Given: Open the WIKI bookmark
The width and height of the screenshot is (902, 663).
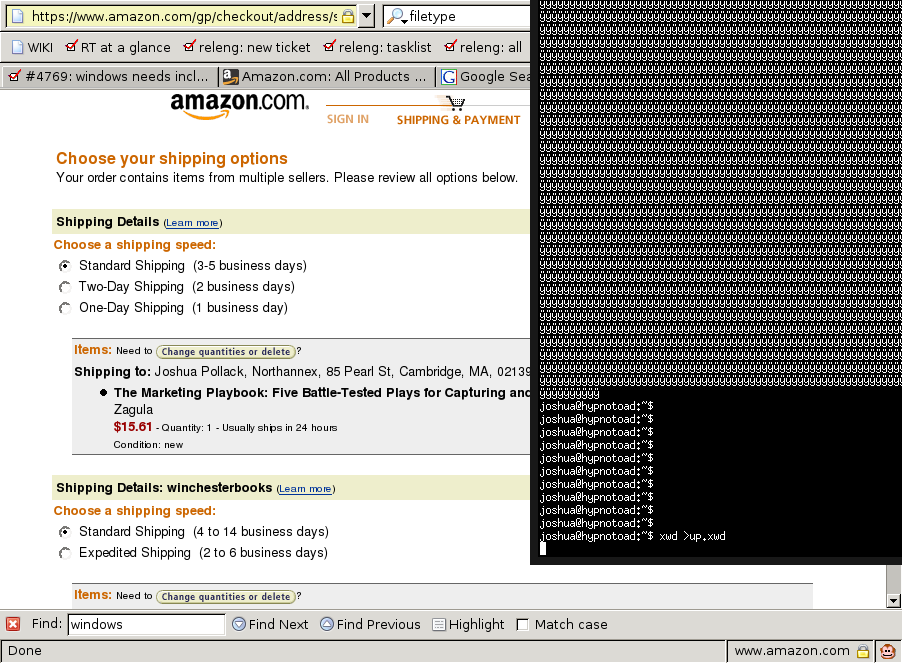Looking at the screenshot, I should 31,47.
